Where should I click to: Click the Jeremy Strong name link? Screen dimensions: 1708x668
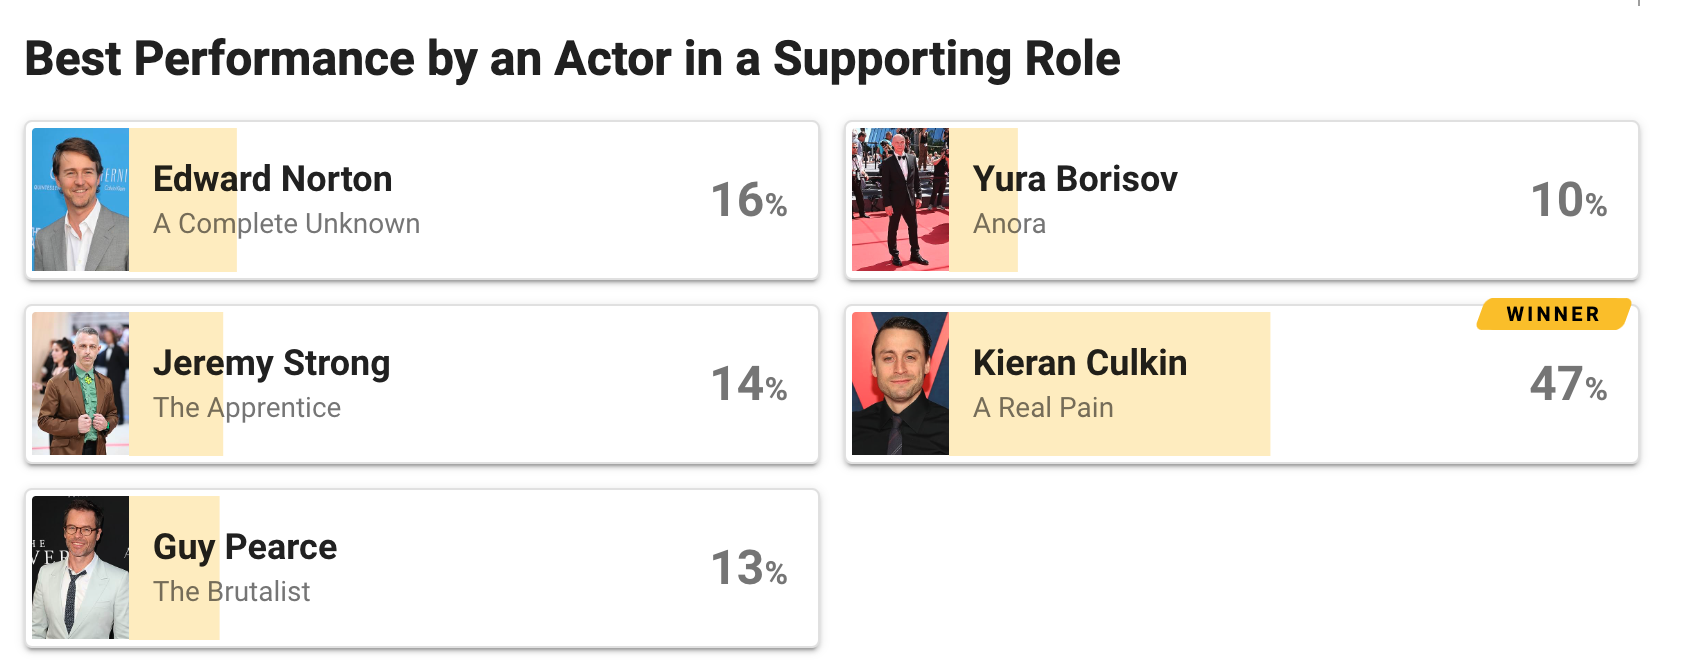point(271,364)
